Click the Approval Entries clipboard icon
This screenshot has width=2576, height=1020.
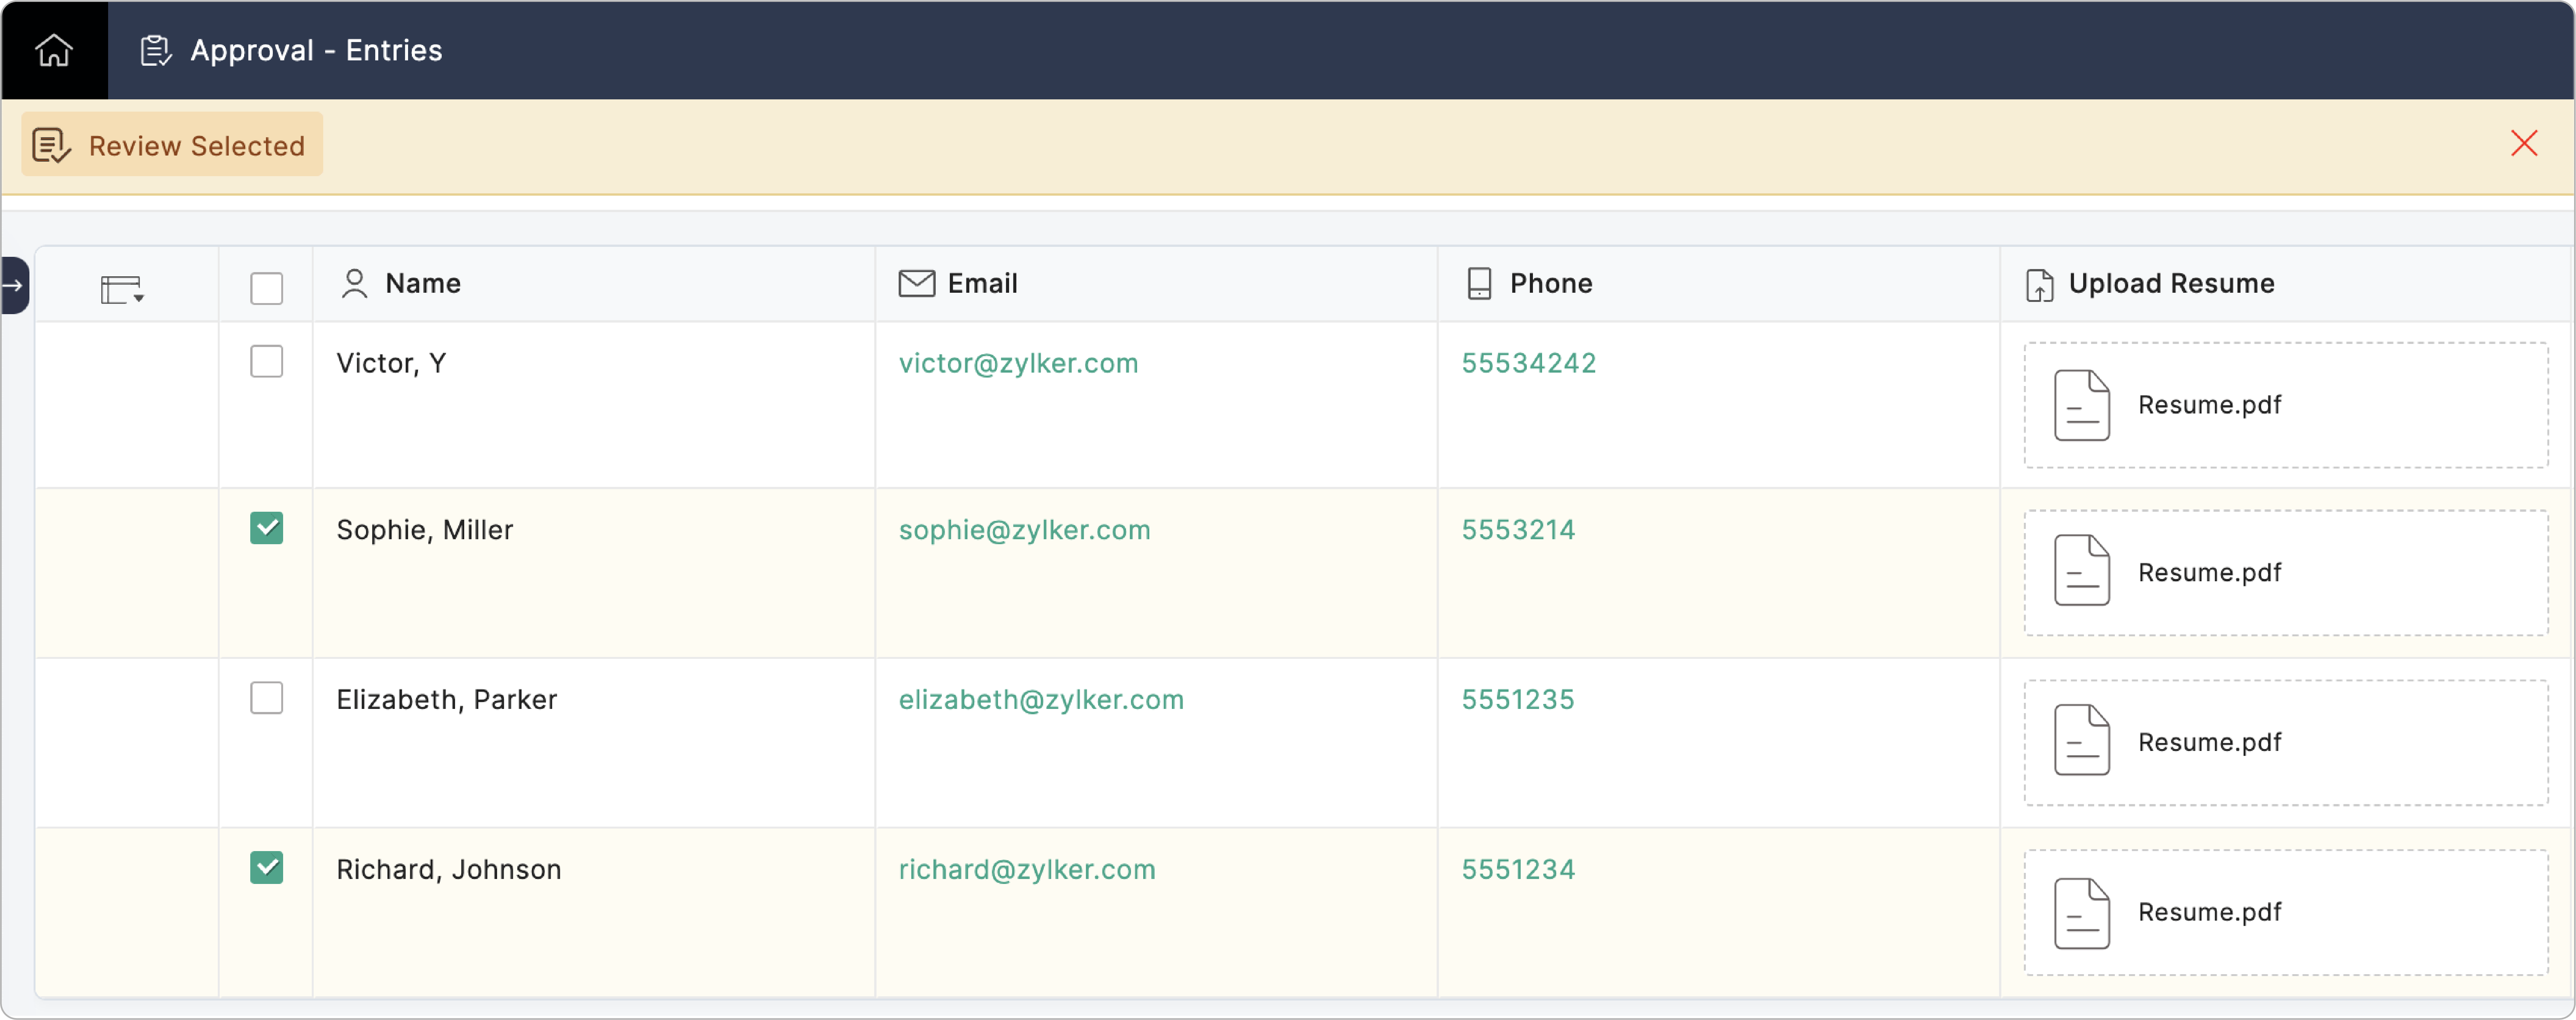155,50
